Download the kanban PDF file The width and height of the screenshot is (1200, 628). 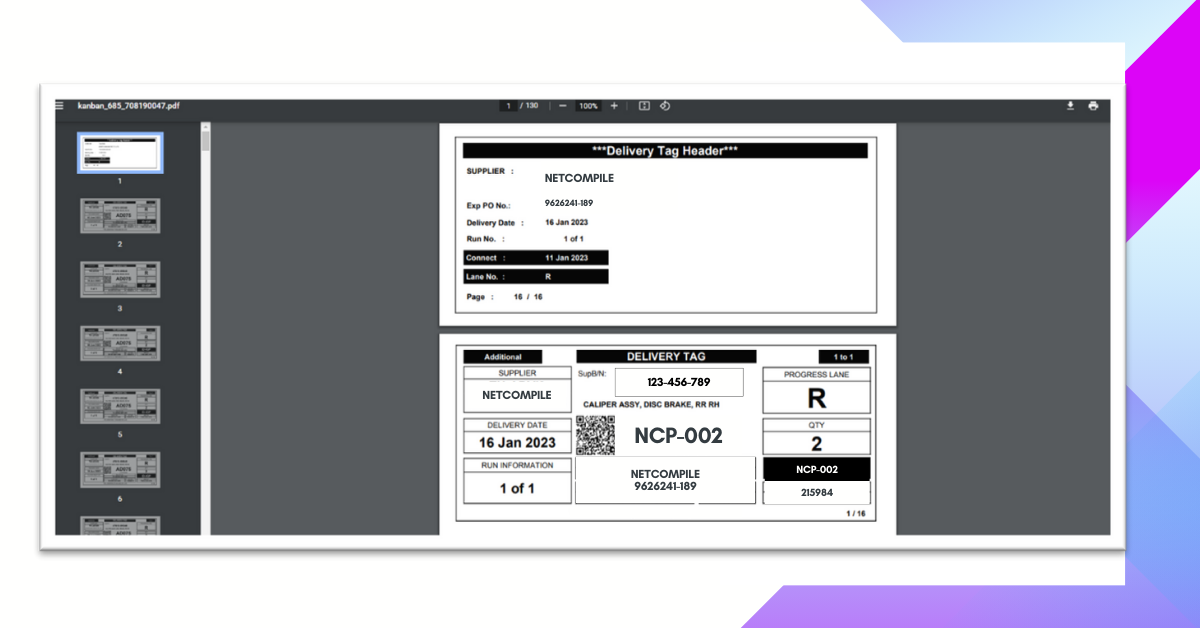click(1070, 106)
